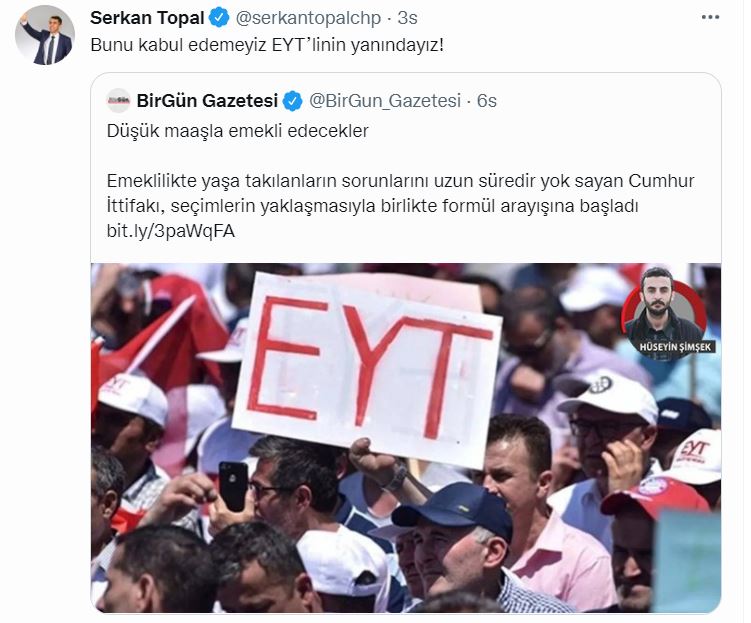Open the Serkan Topal display name
The height and width of the screenshot is (623, 751).
(x=147, y=18)
